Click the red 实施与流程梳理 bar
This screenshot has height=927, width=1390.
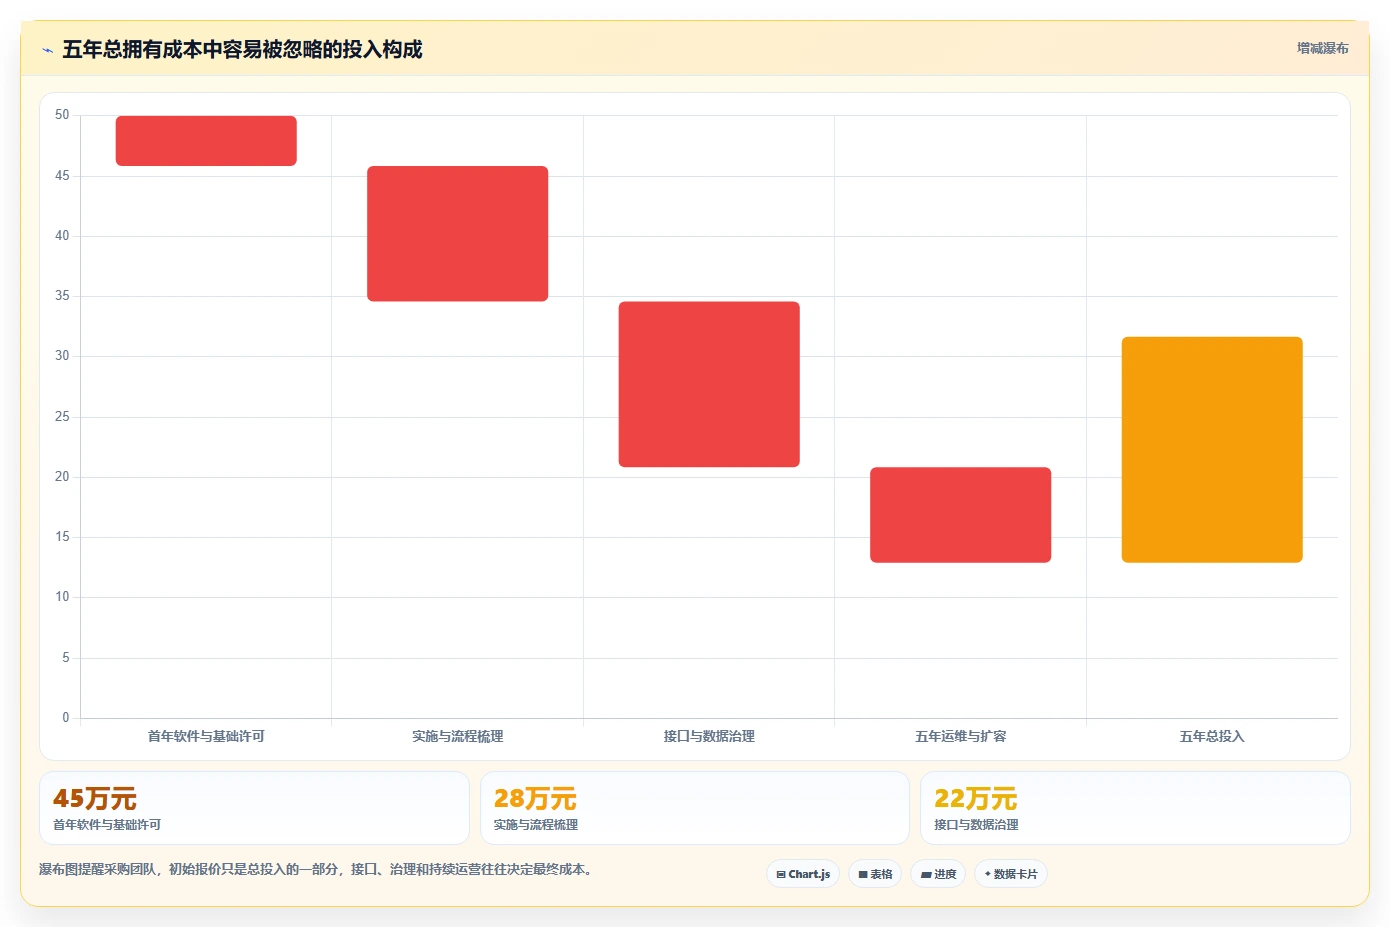coord(458,234)
